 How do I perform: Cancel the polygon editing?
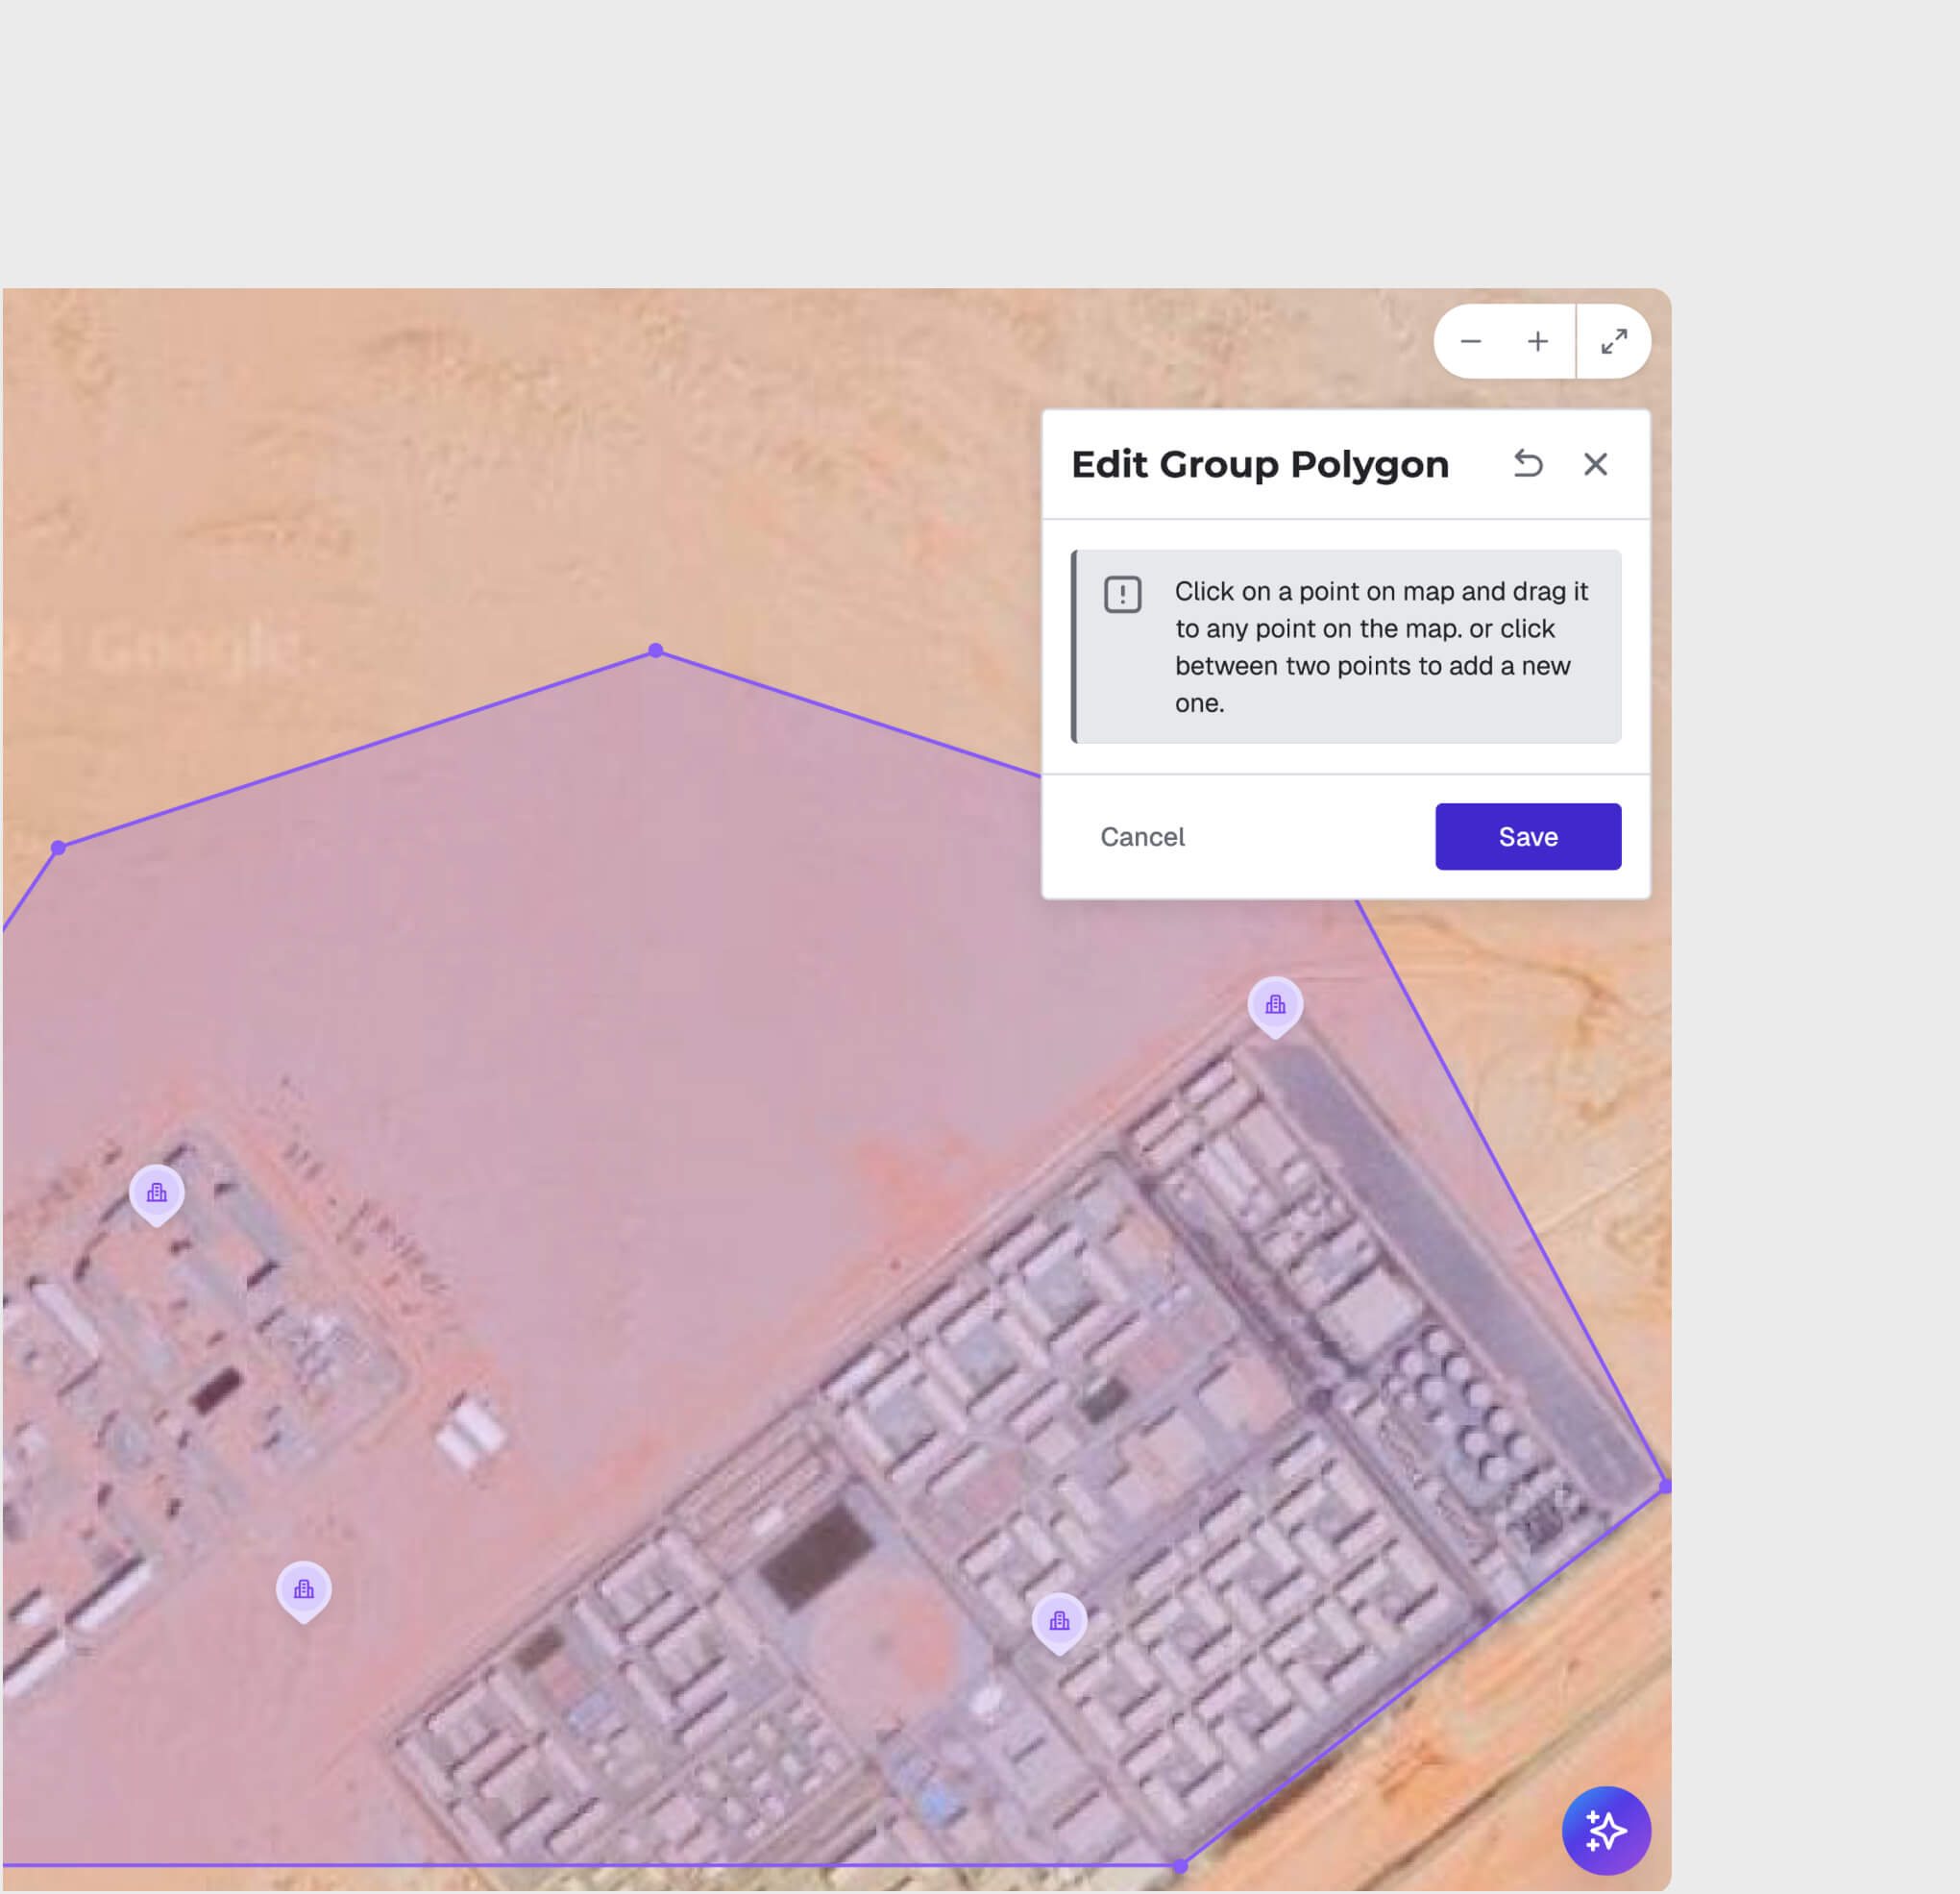(1142, 837)
